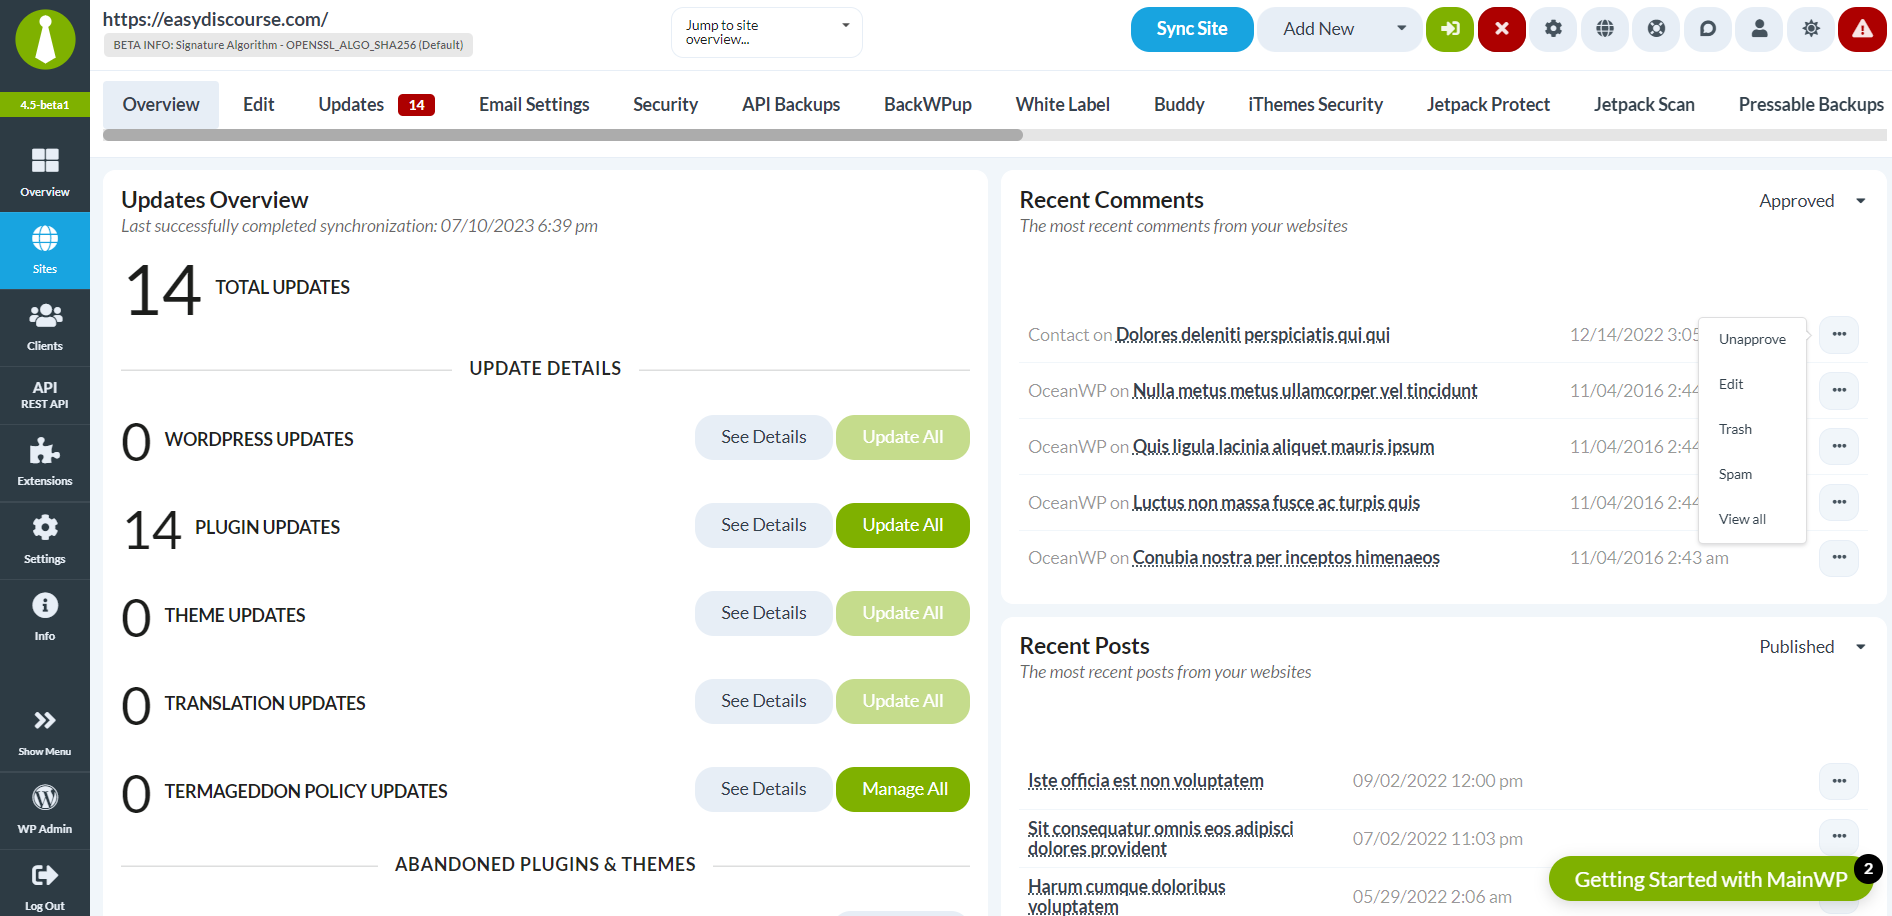Open the Email Settings tab
This screenshot has width=1892, height=916.
[x=534, y=104]
